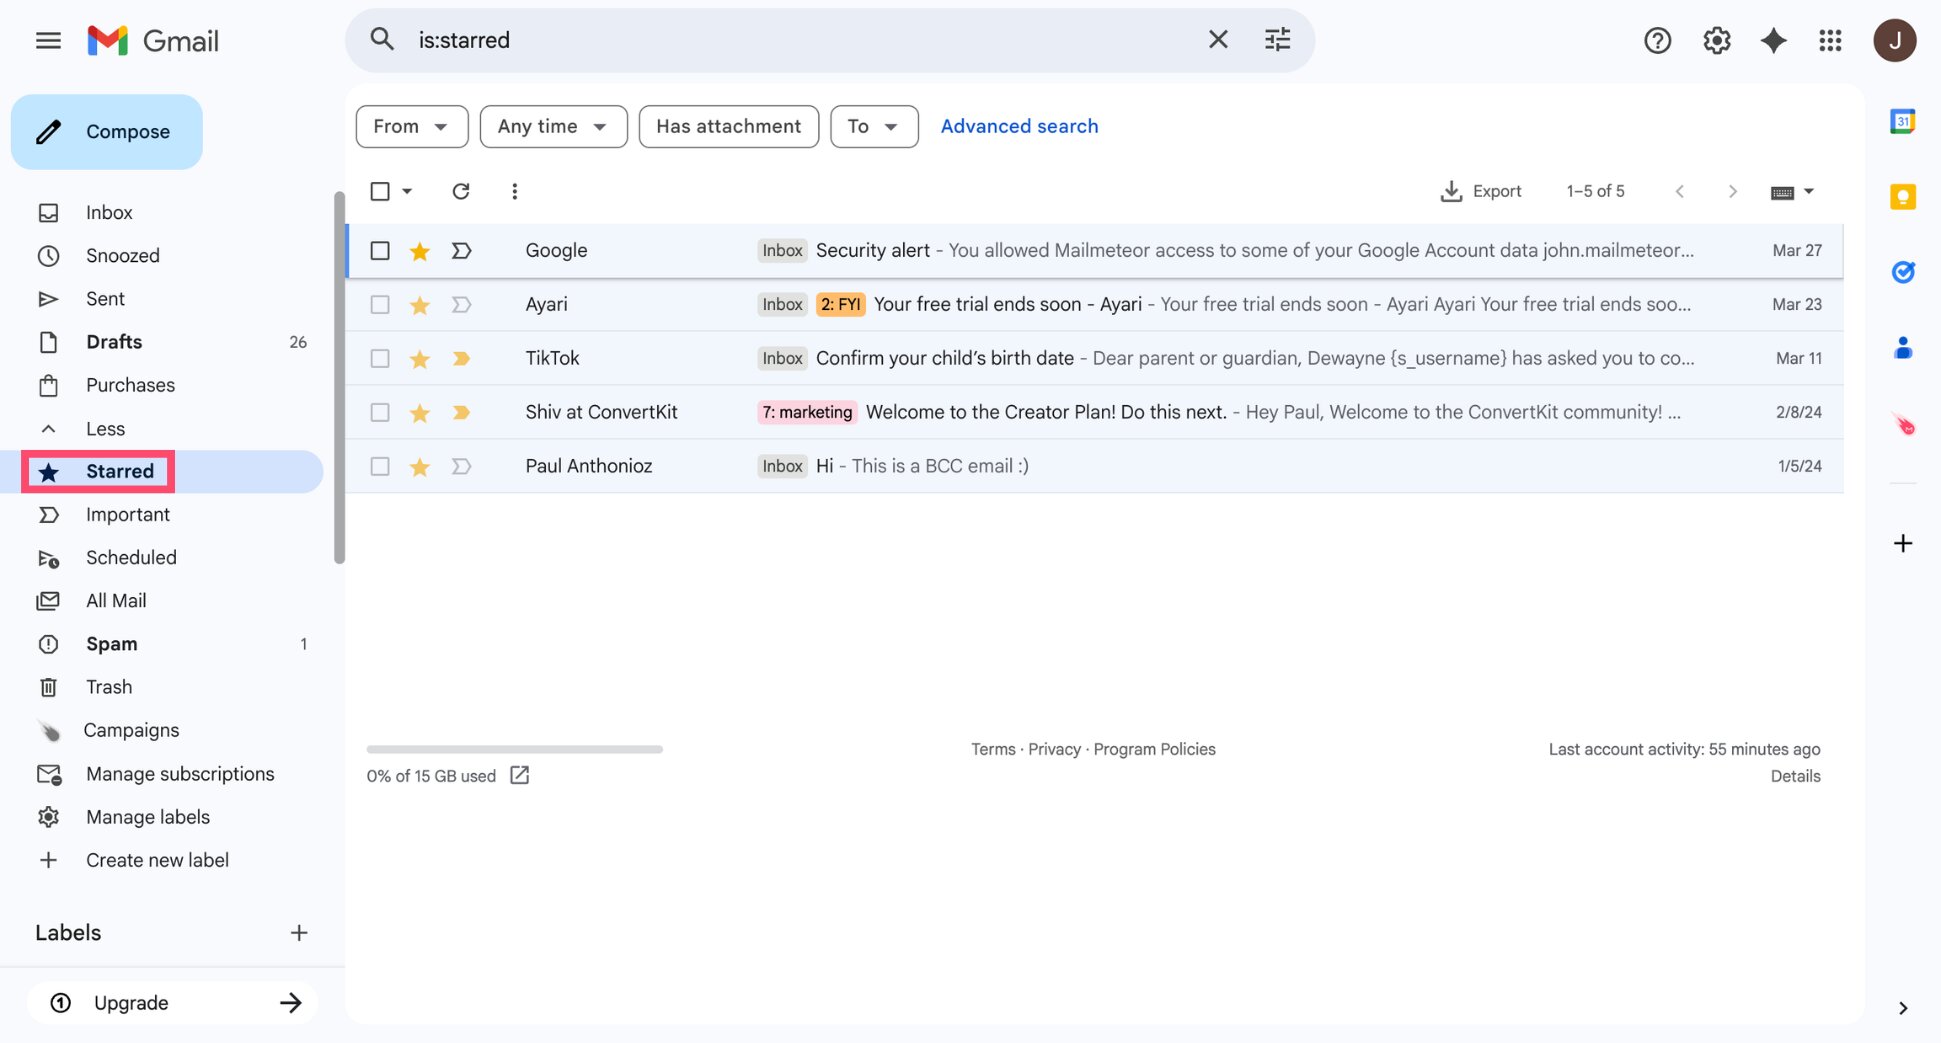Open Important folder
The height and width of the screenshot is (1043, 1941).
click(128, 515)
